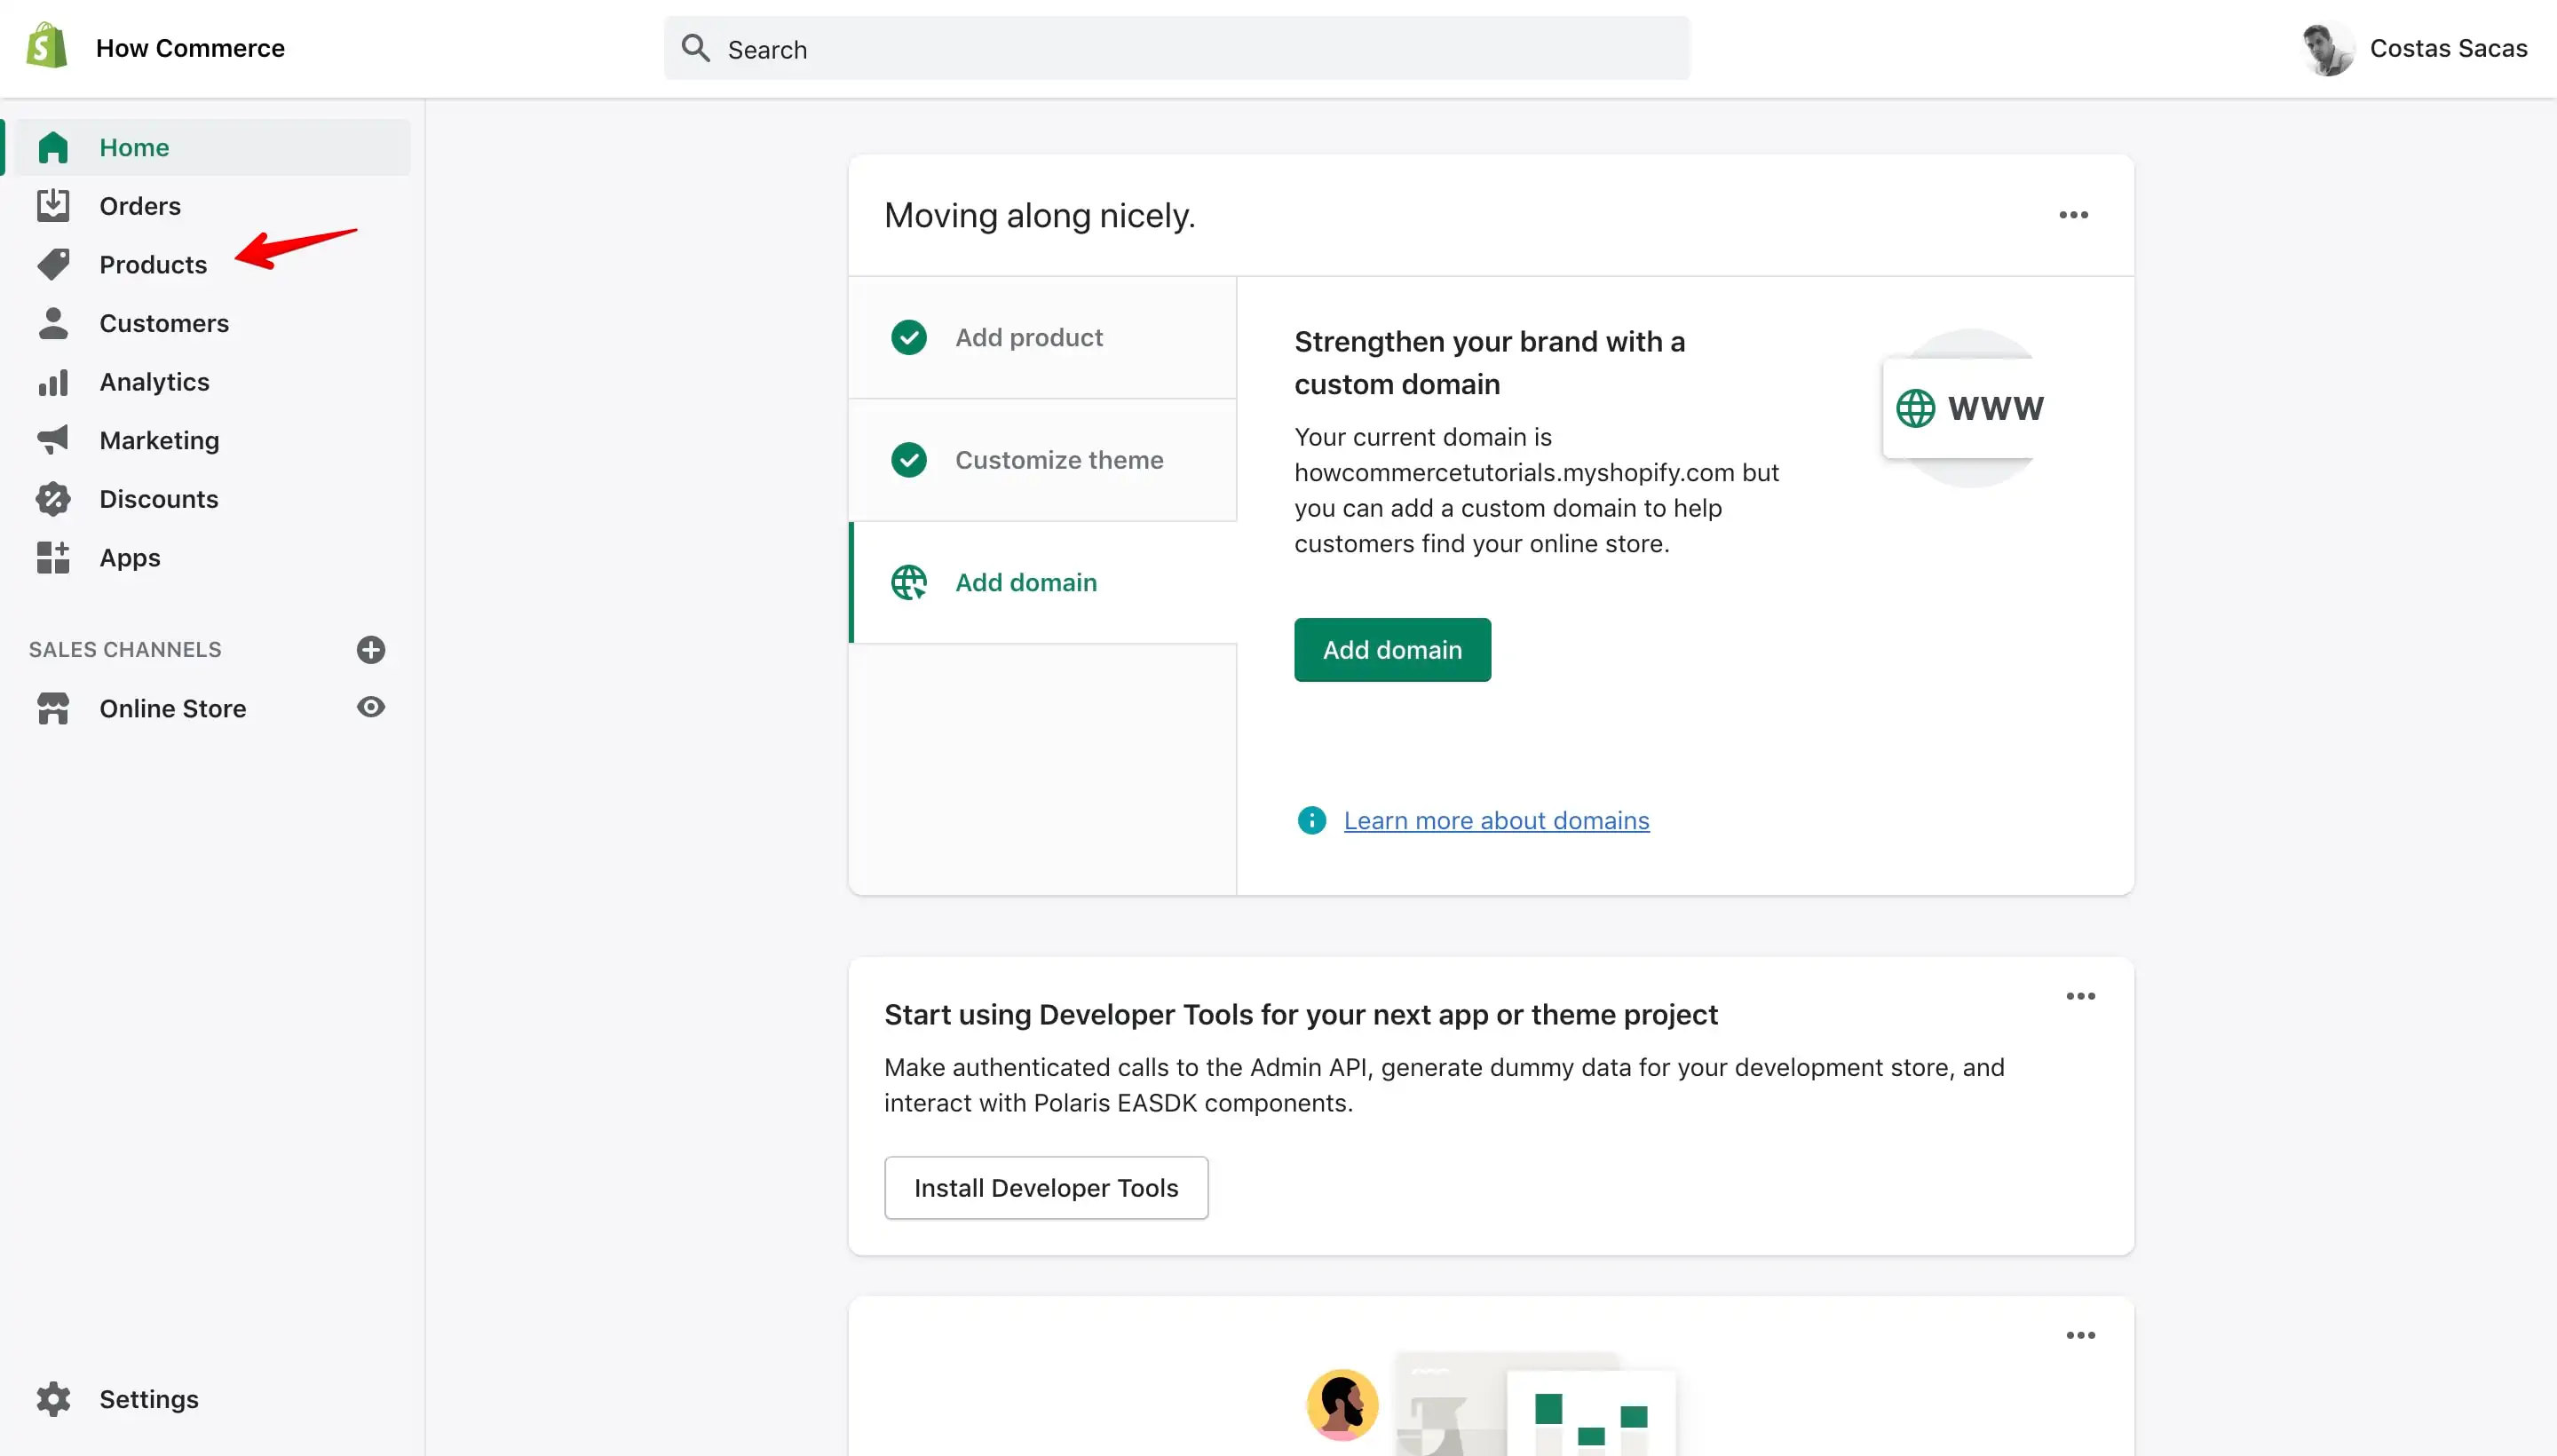The image size is (2557, 1456).
Task: Focus the Search input field
Action: 1177,48
